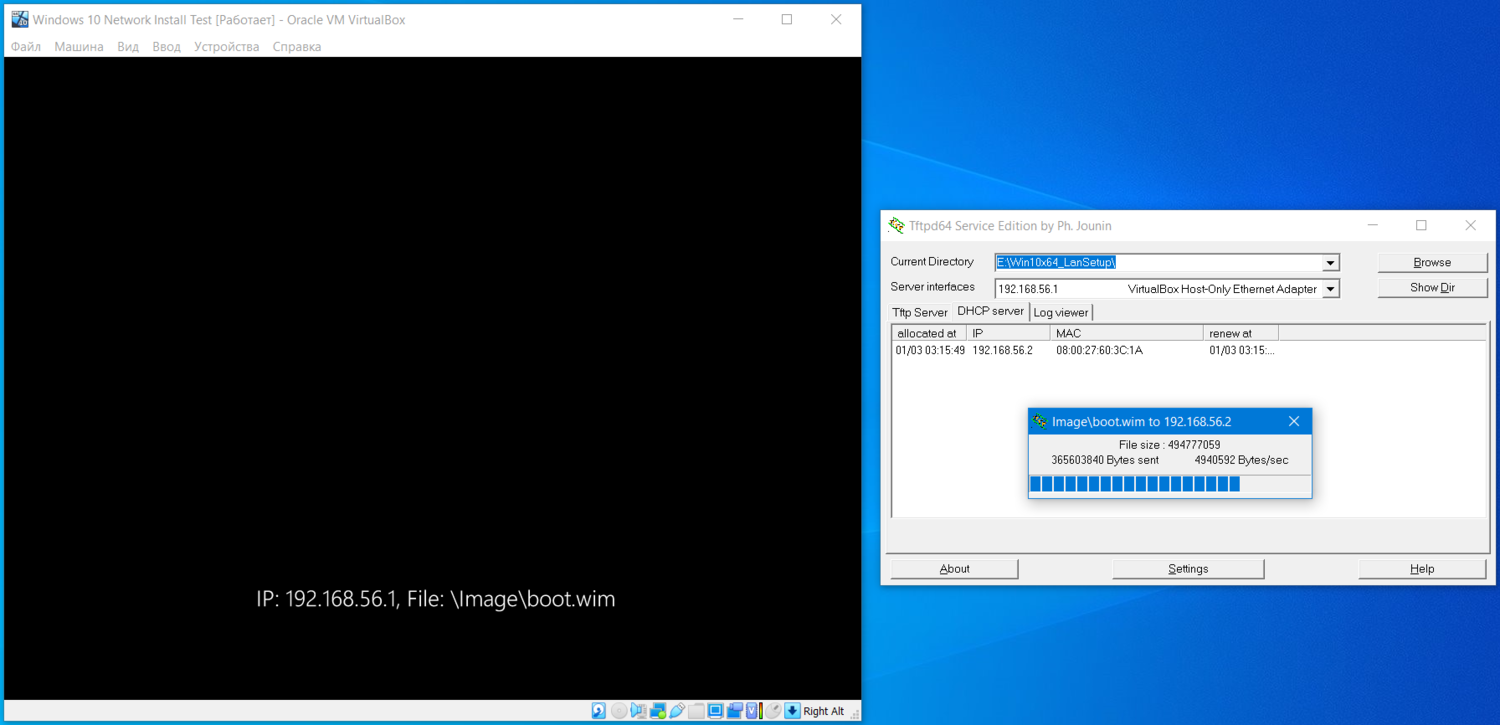Click the 'Current Directory' label
Screen dimensions: 1500x725
[932, 262]
